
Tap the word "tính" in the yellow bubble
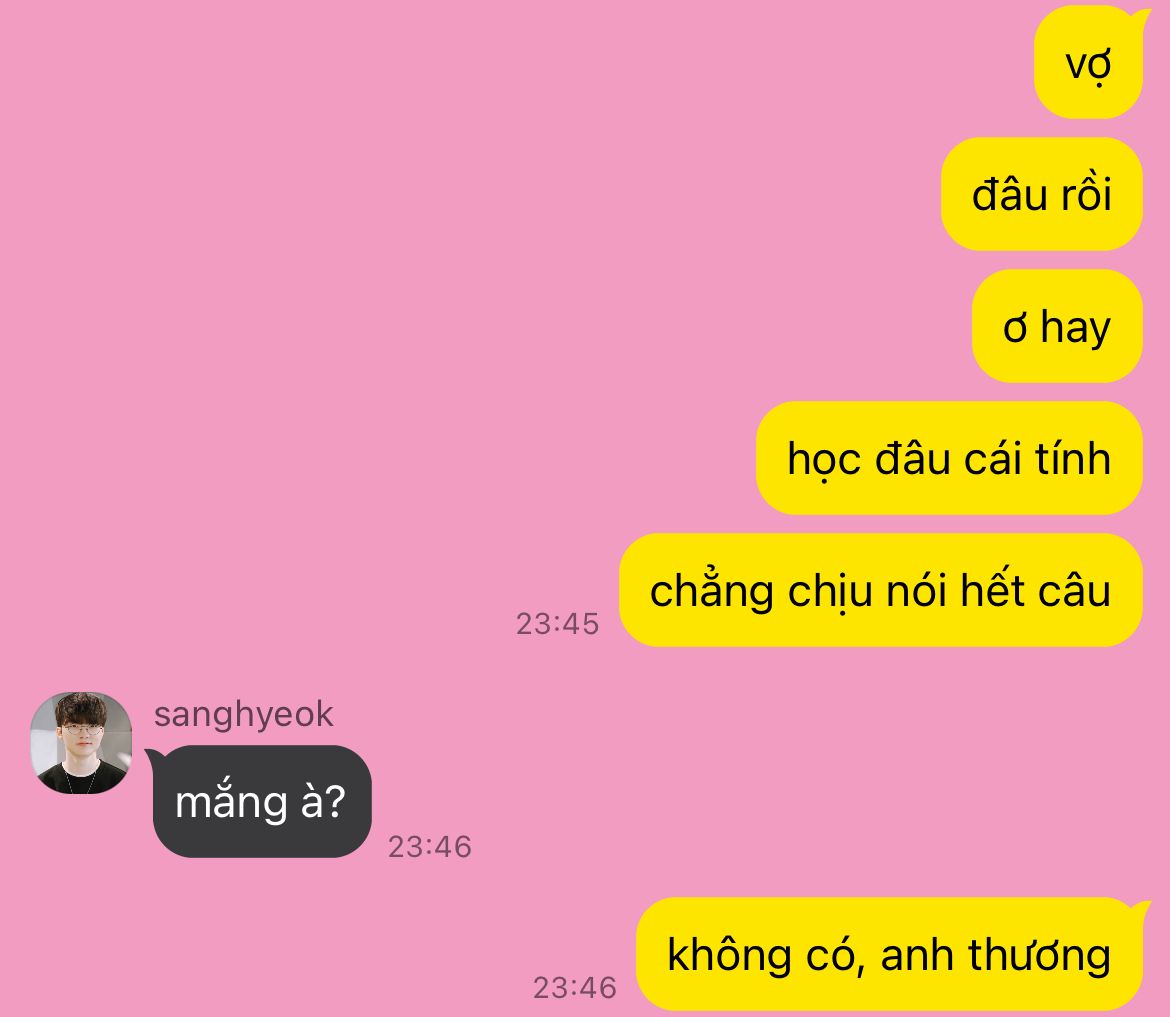tap(1072, 457)
